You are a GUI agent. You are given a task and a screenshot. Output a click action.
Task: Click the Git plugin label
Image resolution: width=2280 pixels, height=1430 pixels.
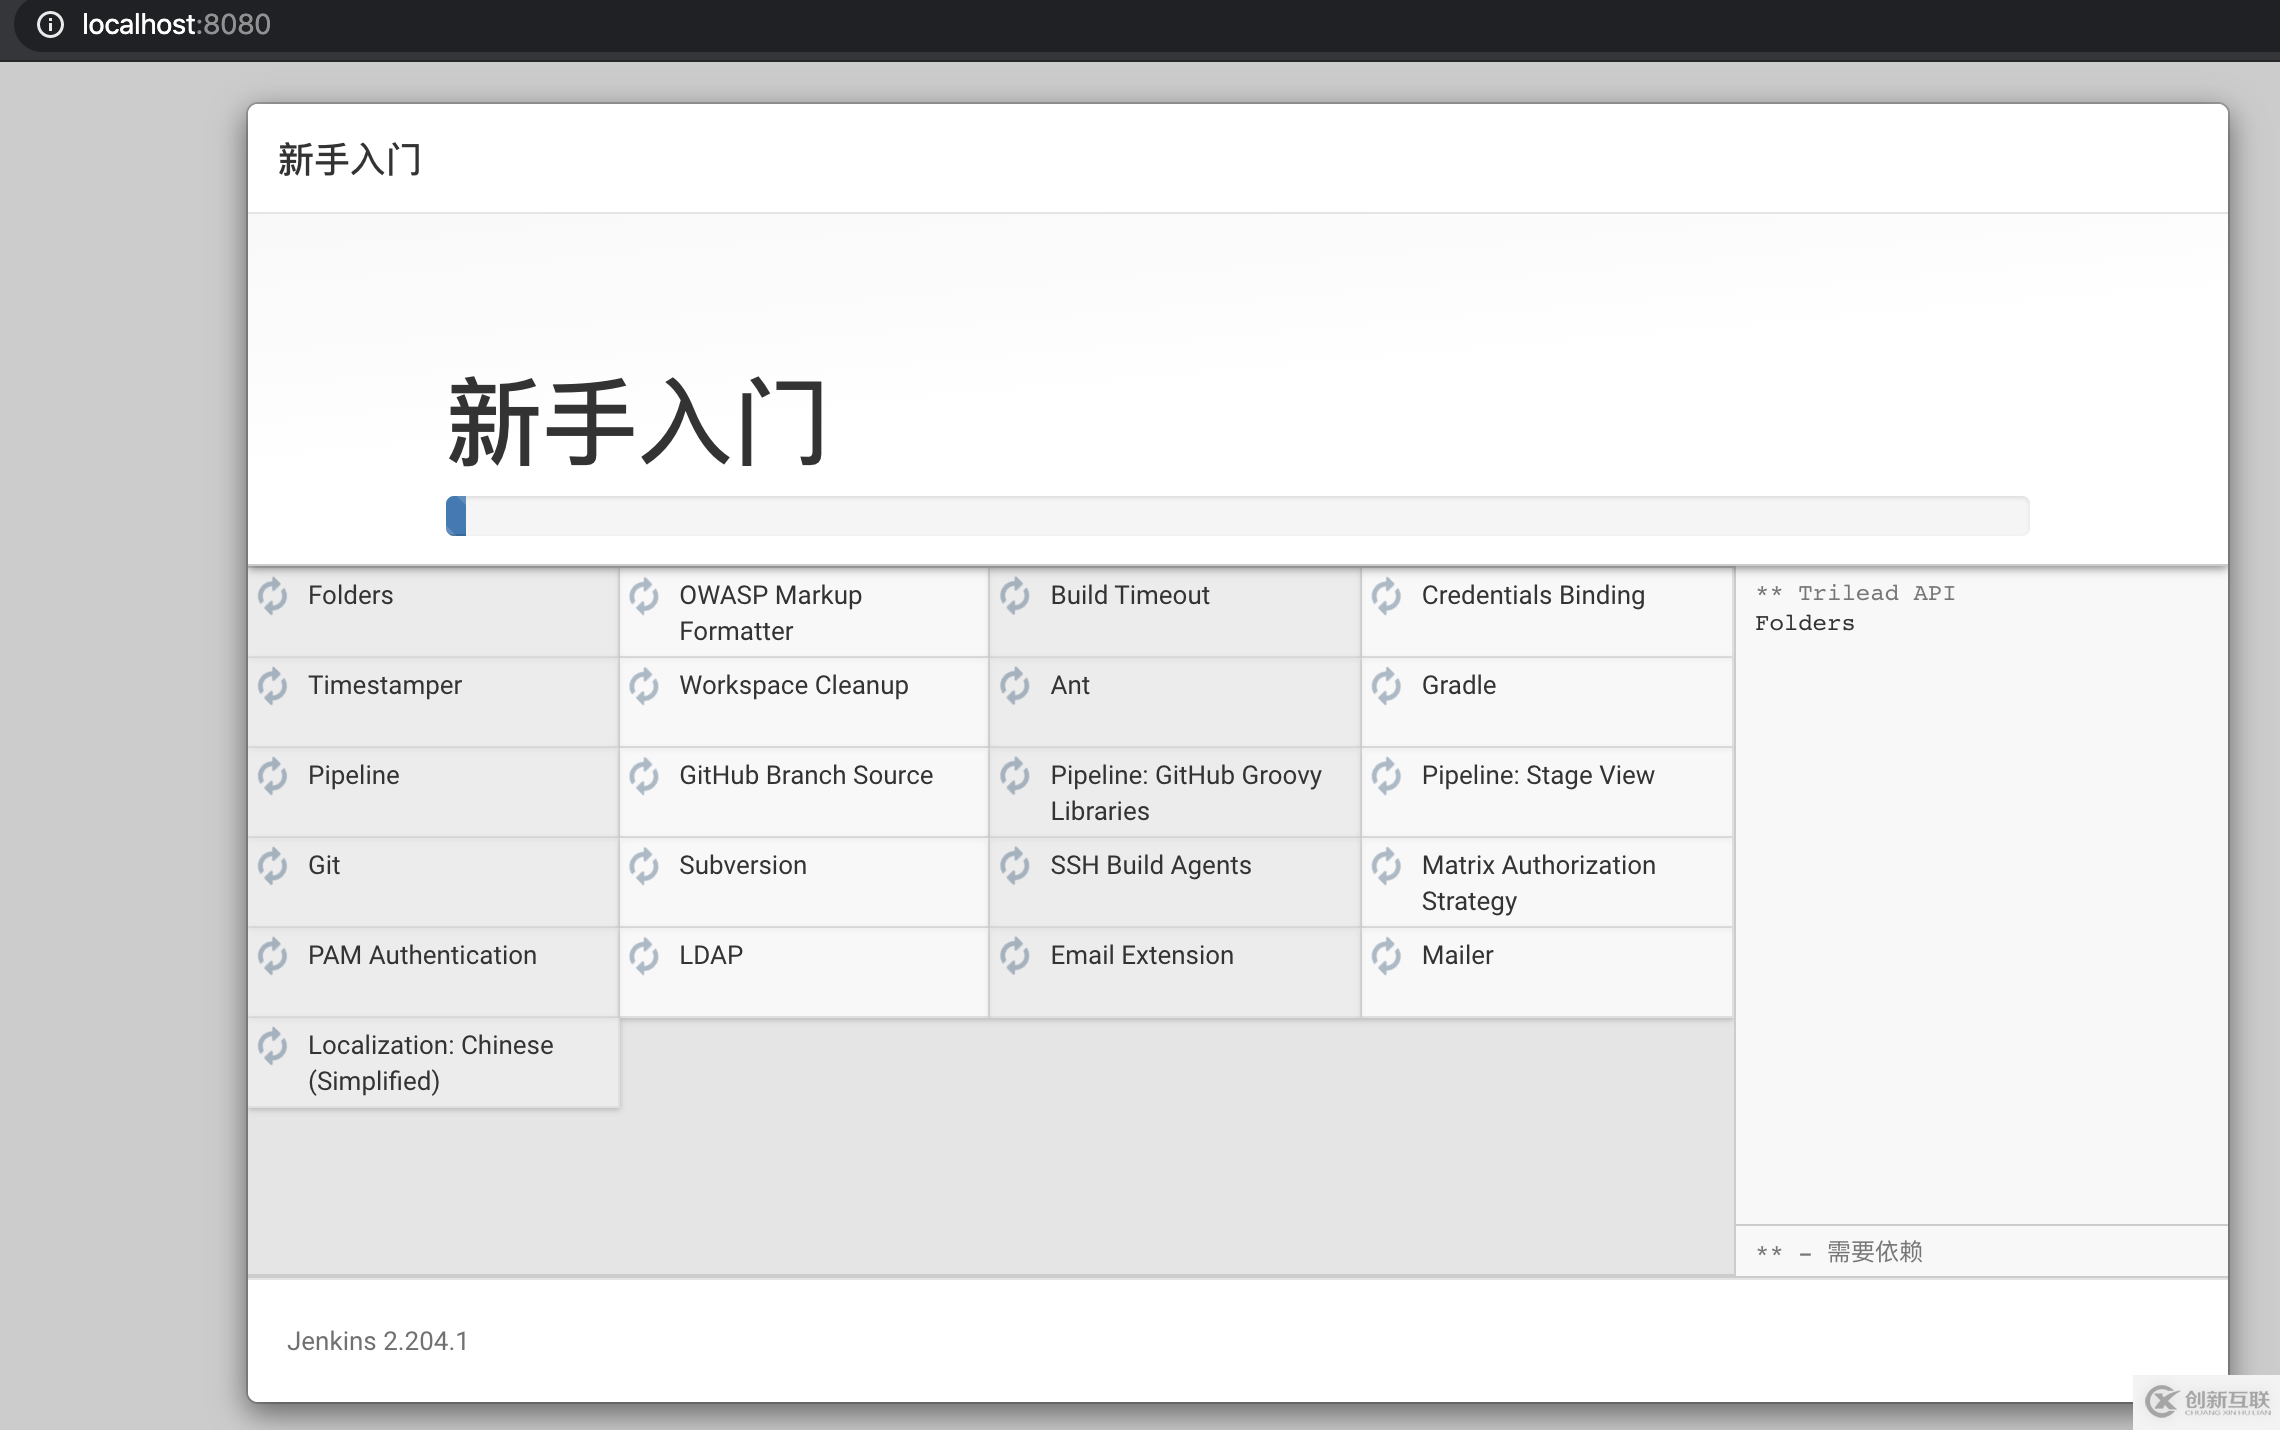pos(324,866)
